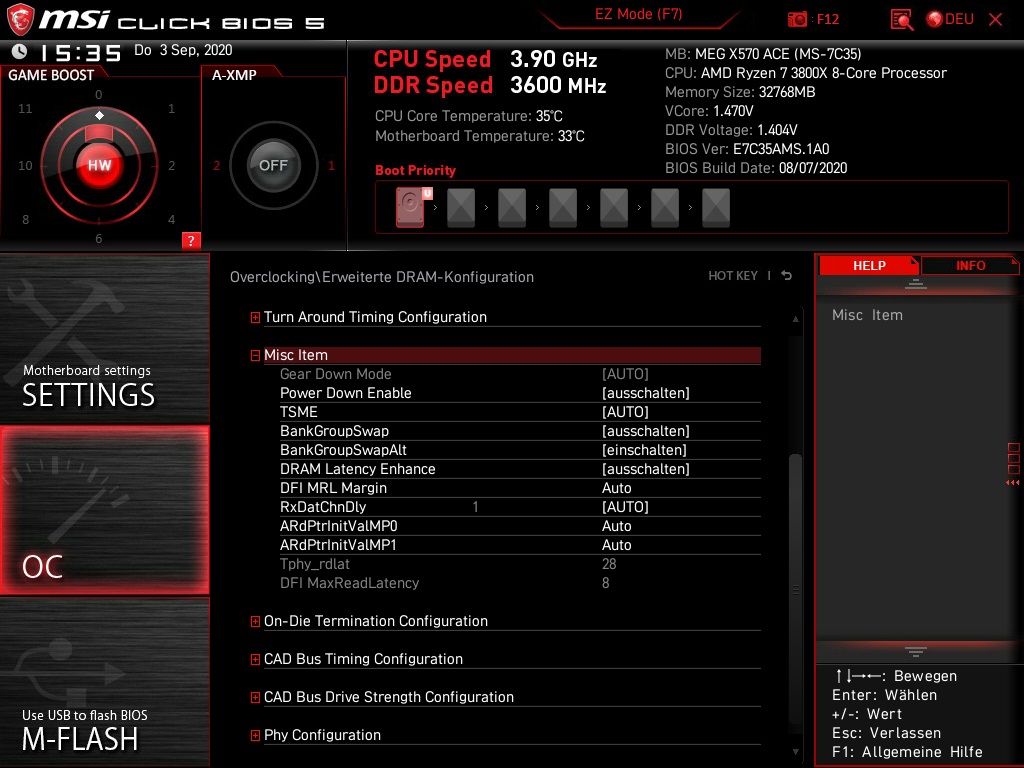The image size is (1024, 768).
Task: Click the Gear Down Mode row
Action: point(520,374)
